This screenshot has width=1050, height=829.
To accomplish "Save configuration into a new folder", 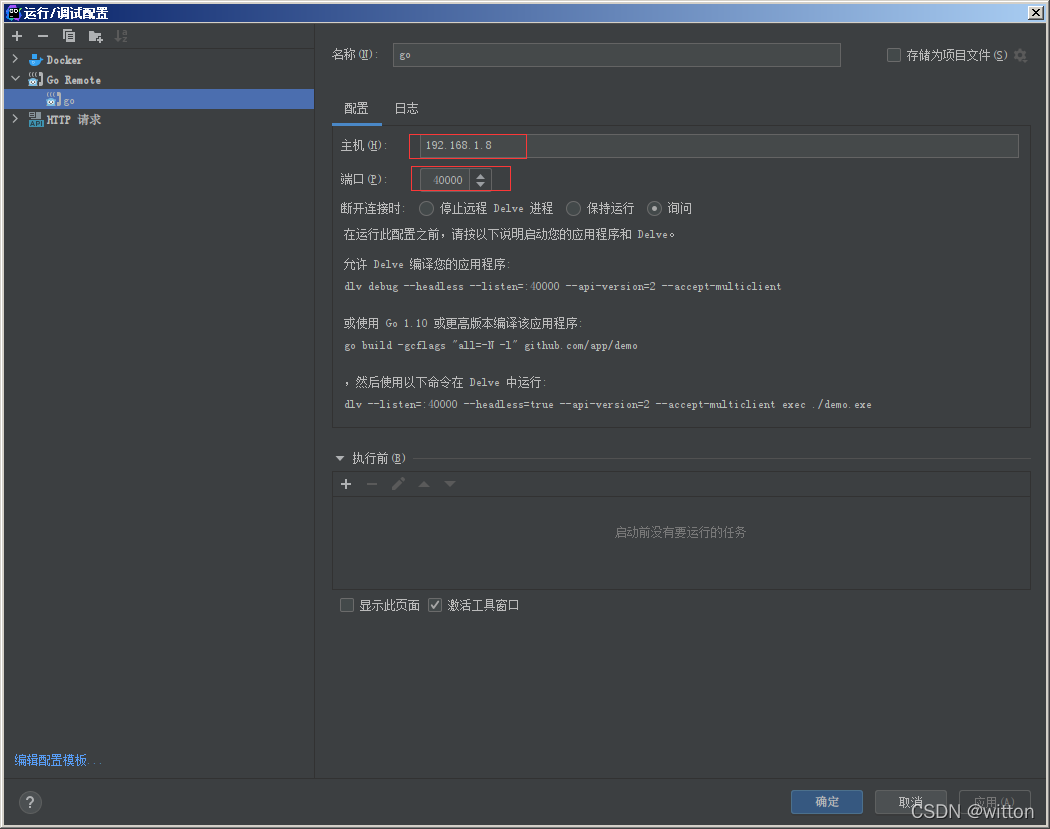I will [x=95, y=36].
